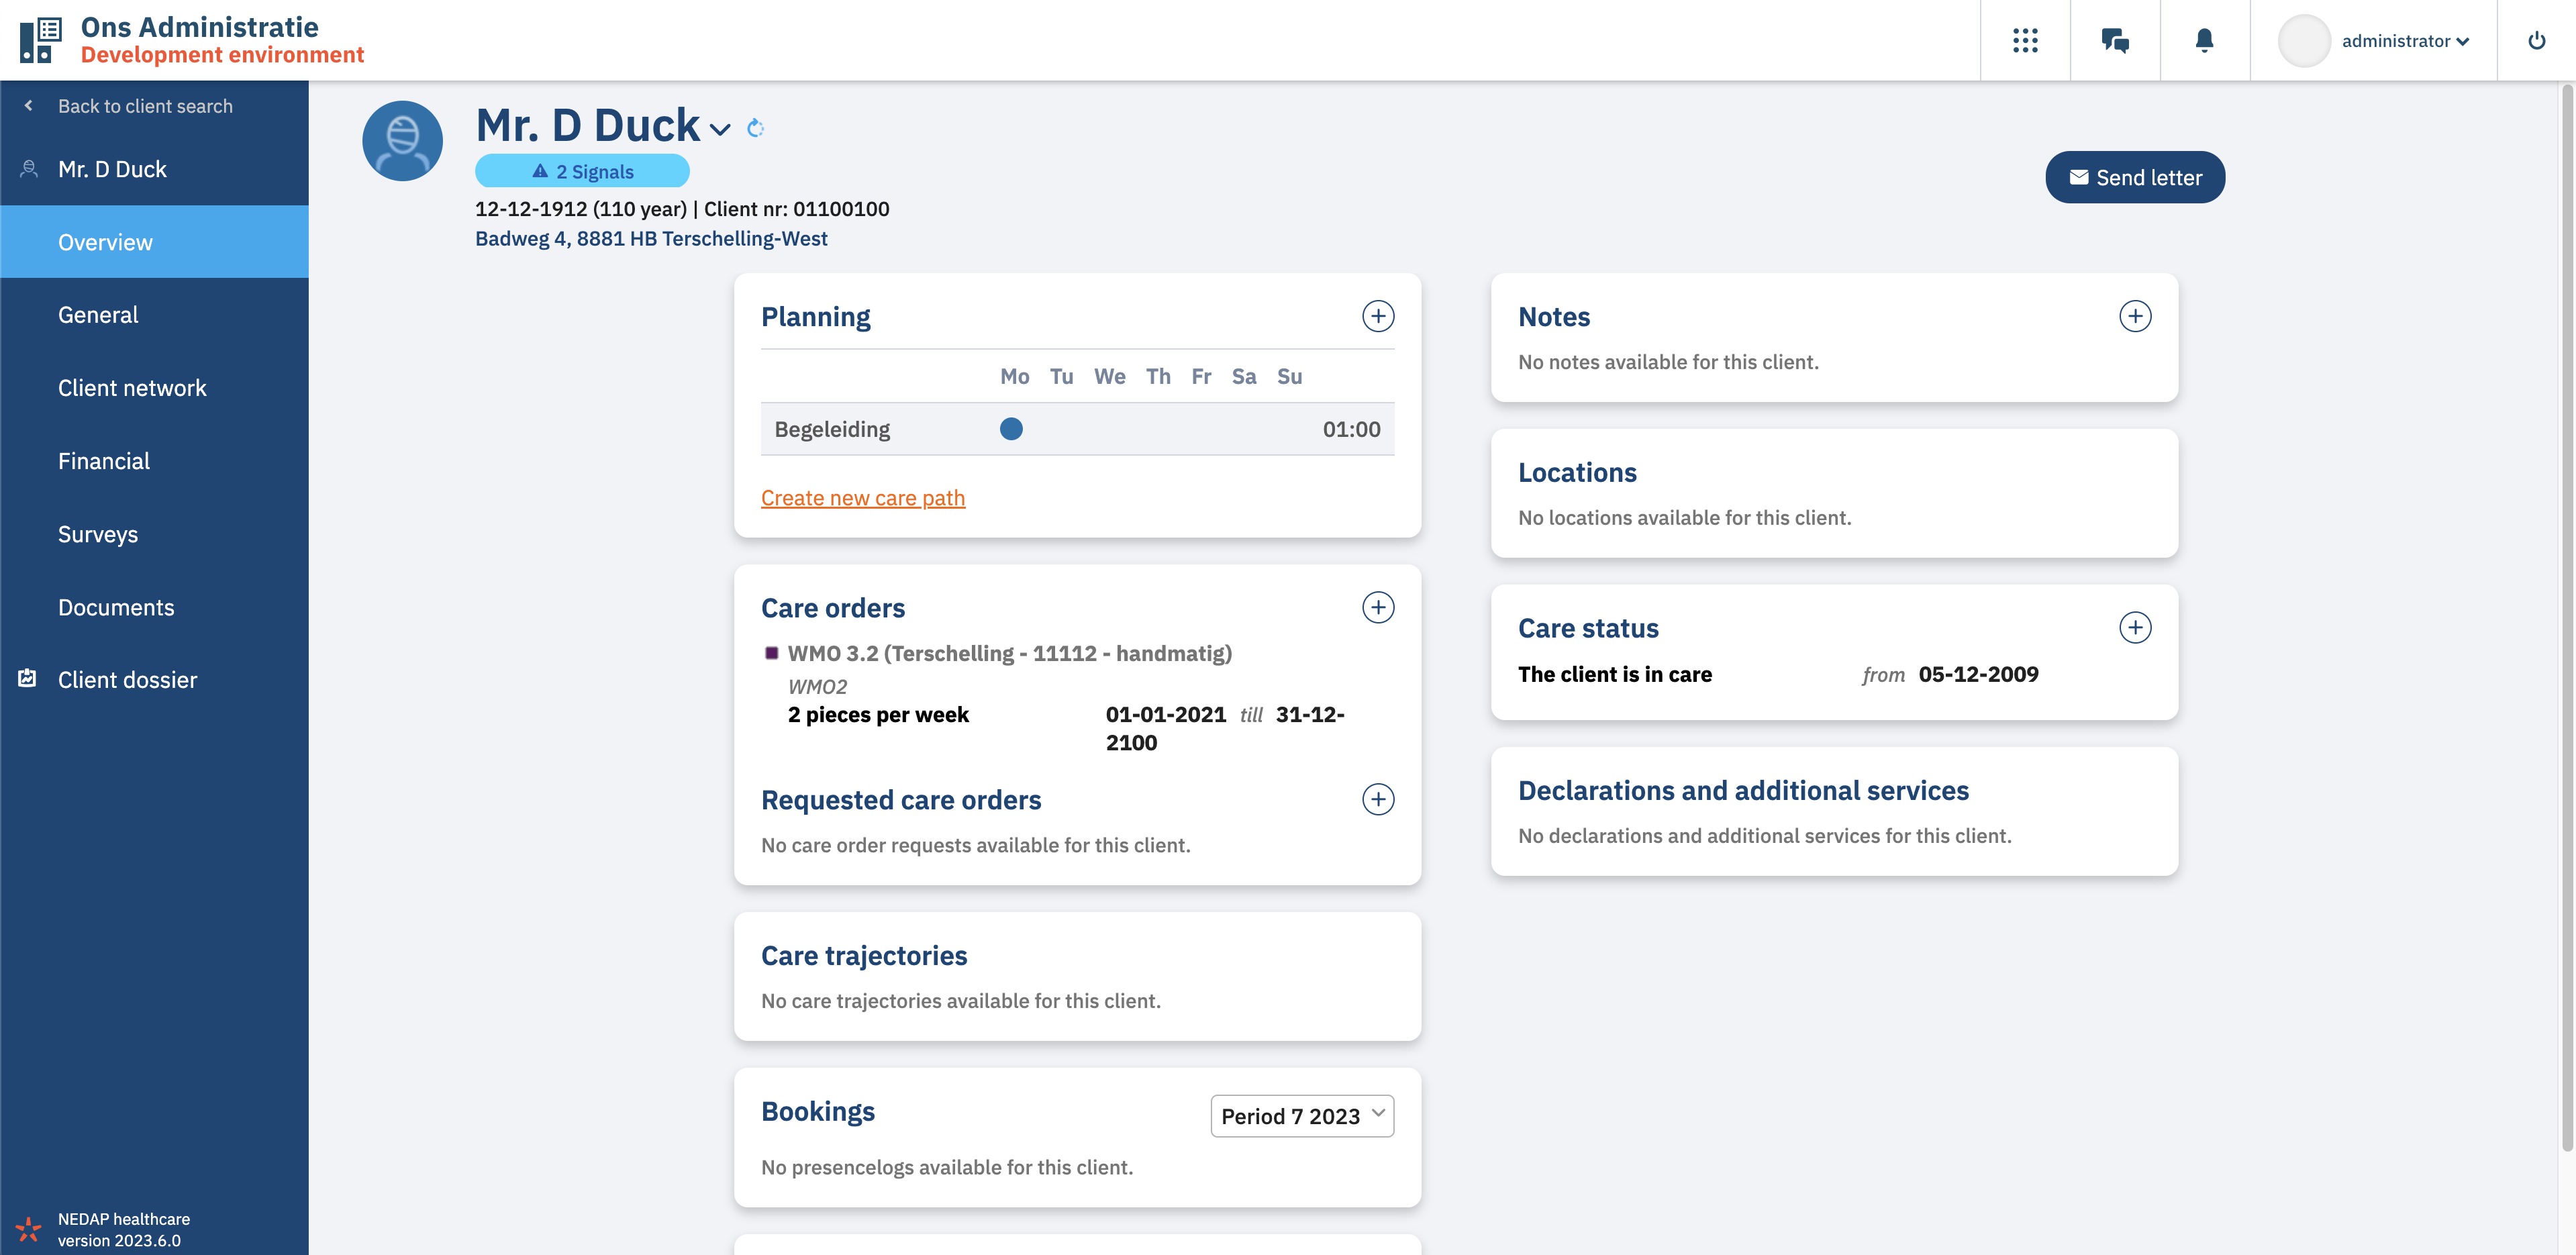Add a new Note with plus icon
The width and height of the screenshot is (2576, 1255).
(x=2135, y=316)
